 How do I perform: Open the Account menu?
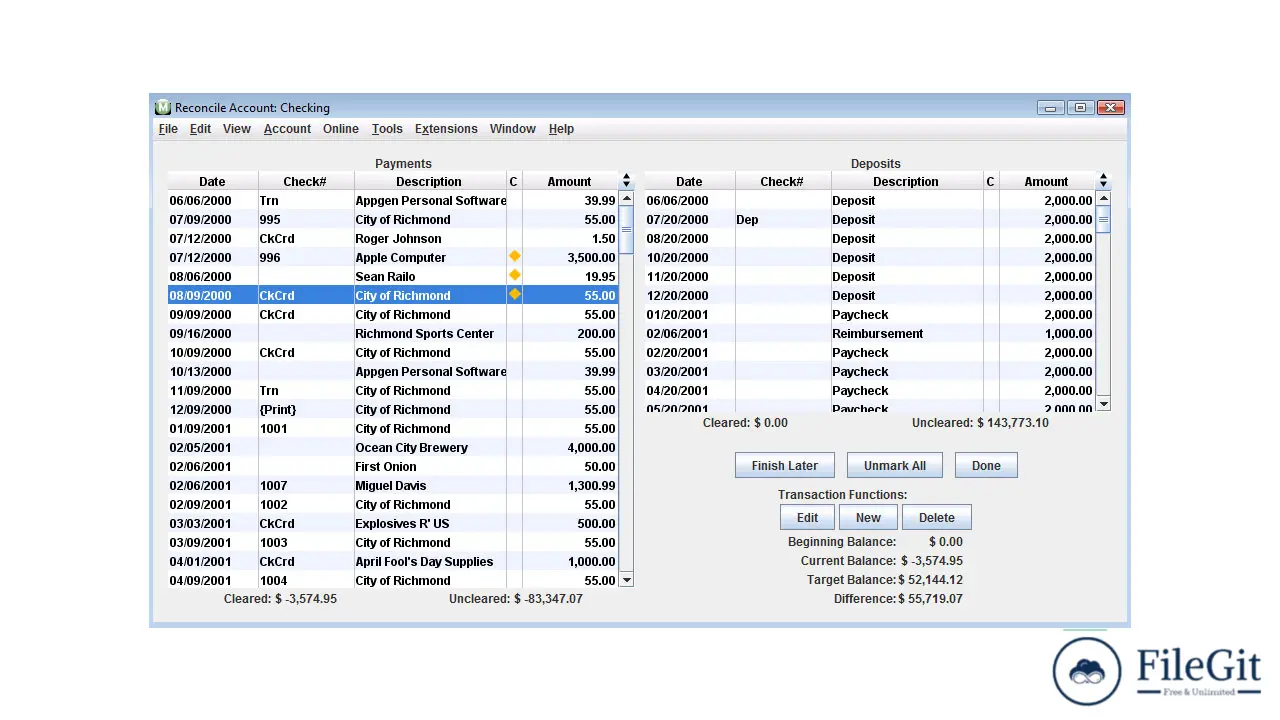coord(287,129)
